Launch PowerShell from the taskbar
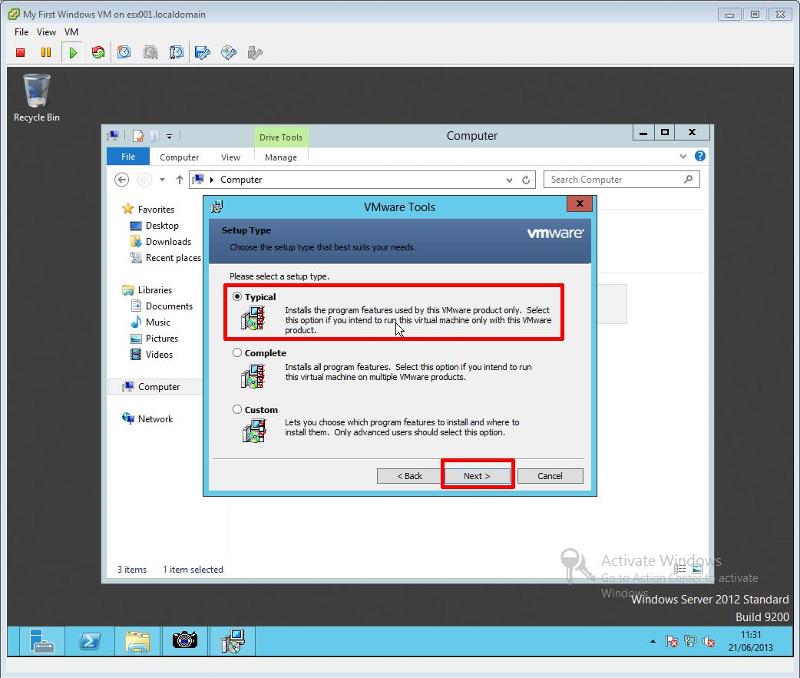 [90, 641]
